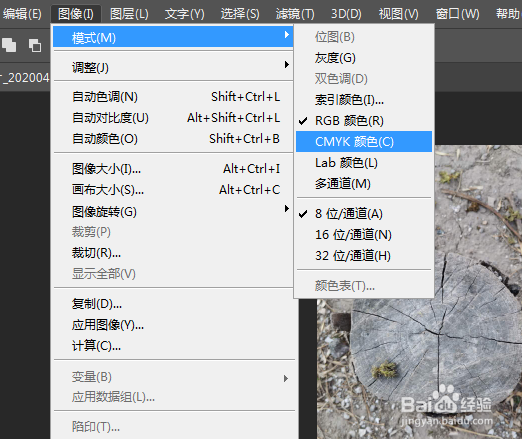Viewport: 522px width, 439px height.
Task: Click the subtract shape options bar icon
Action: [x=35, y=45]
